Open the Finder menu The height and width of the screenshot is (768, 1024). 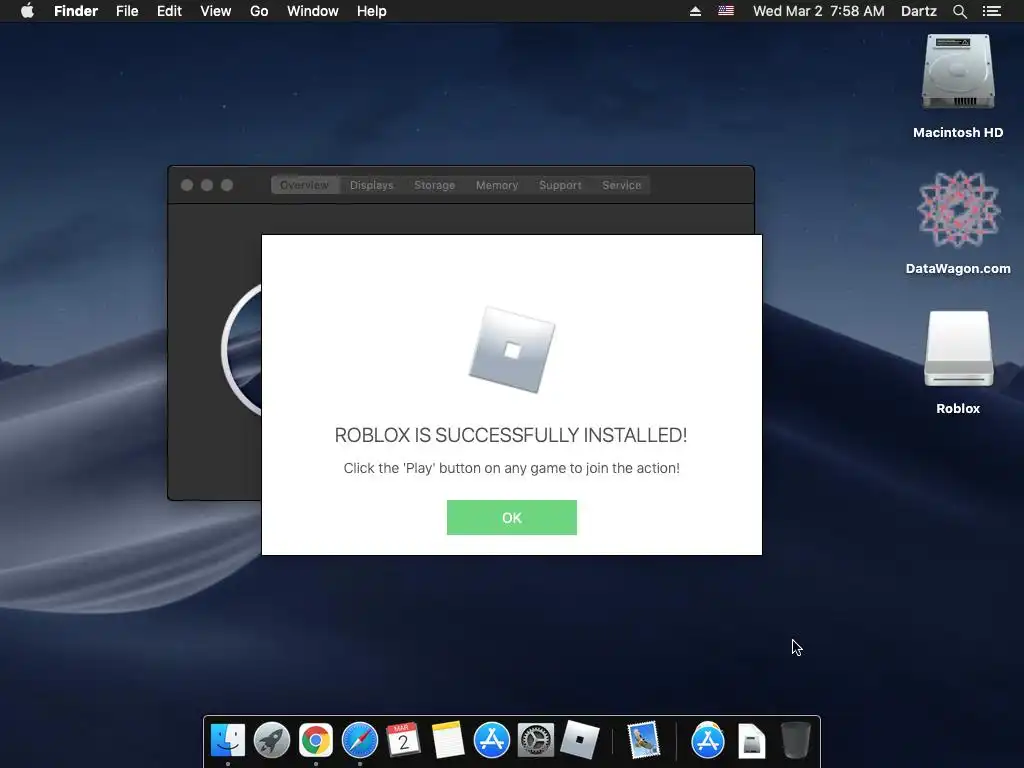(76, 11)
